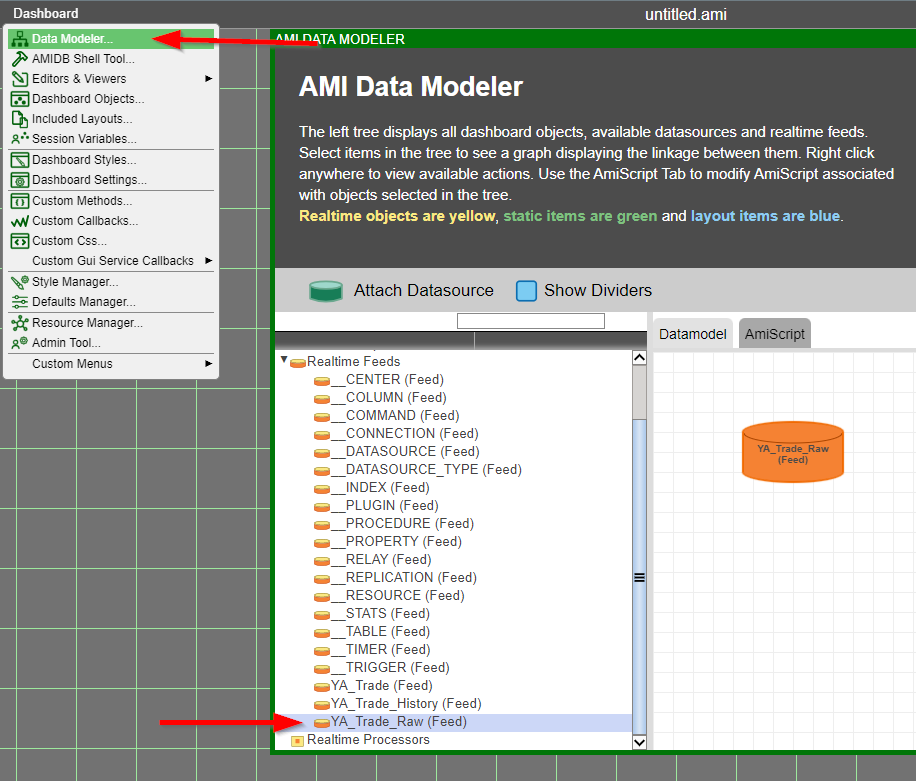Toggle the Show Dividers checkbox
The image size is (916, 781).
[x=526, y=291]
